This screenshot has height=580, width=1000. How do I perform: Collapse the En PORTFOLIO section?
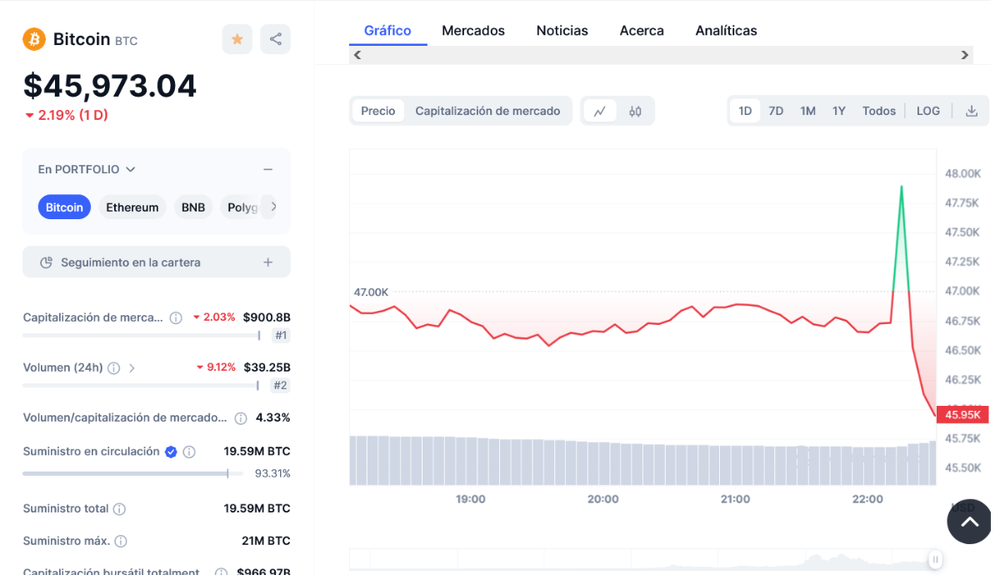pyautogui.click(x=267, y=169)
